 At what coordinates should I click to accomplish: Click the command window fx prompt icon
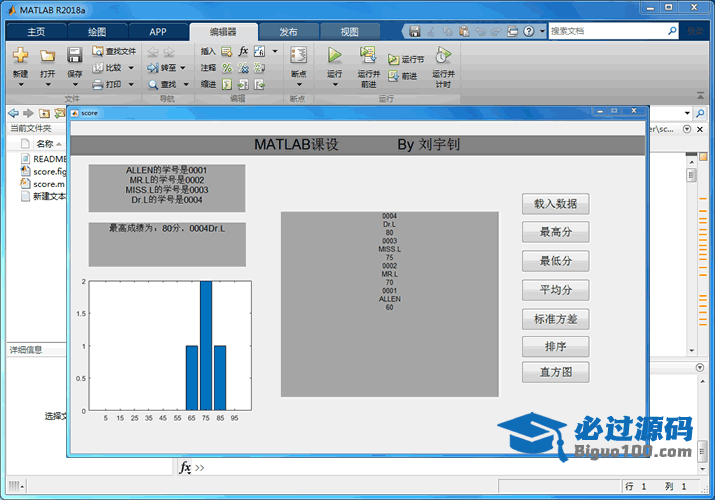tap(185, 467)
